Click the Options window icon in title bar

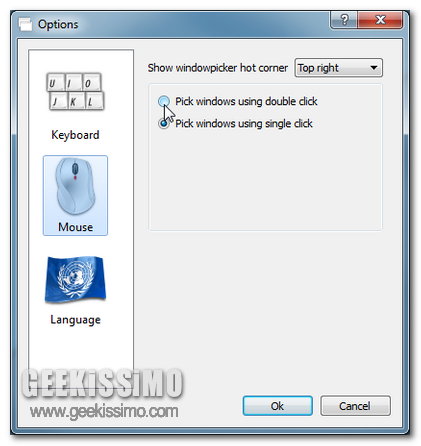(x=25, y=24)
